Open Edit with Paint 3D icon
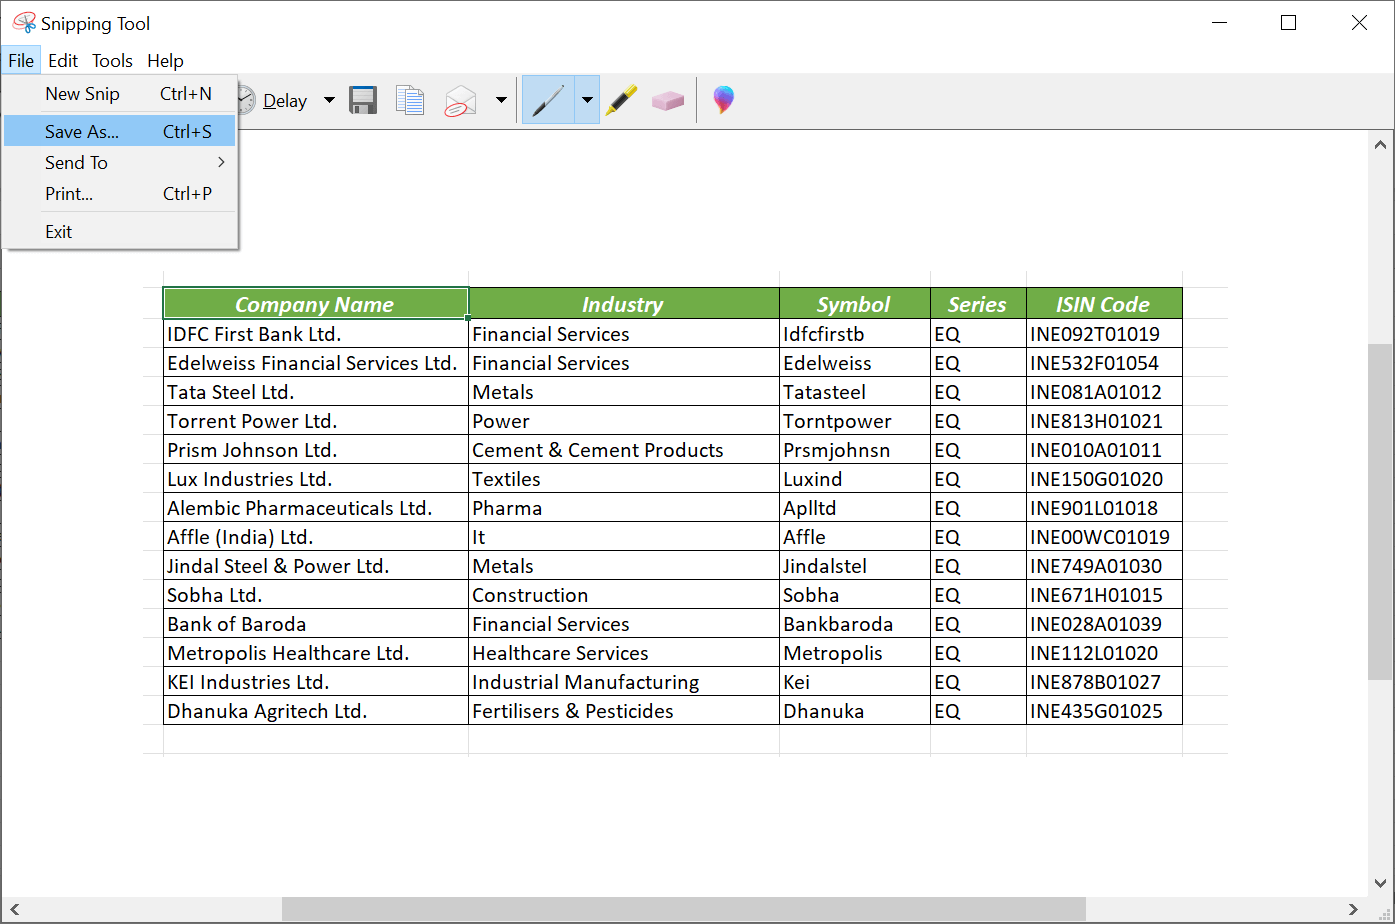The width and height of the screenshot is (1395, 924). click(x=723, y=100)
